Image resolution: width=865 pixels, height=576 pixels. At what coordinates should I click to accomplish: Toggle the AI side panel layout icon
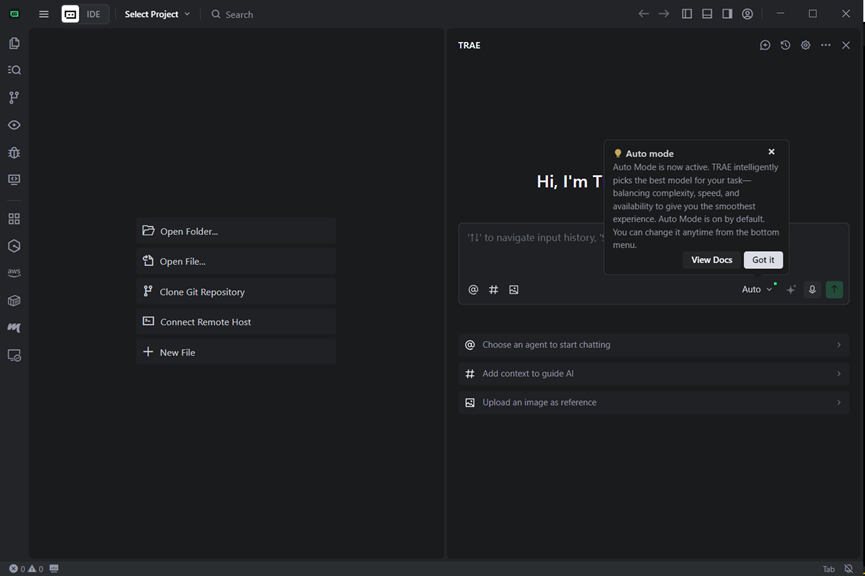point(727,14)
